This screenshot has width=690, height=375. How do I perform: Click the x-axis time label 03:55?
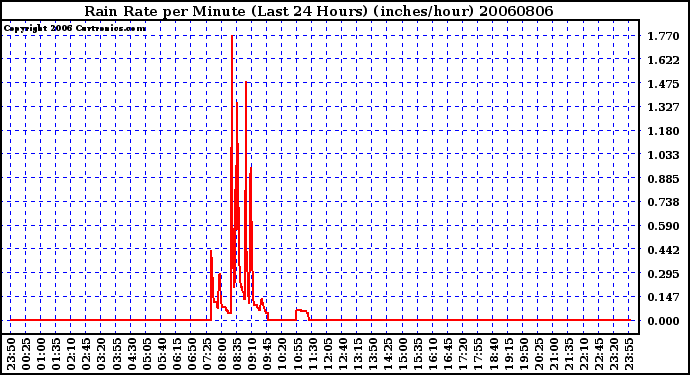pos(117,354)
